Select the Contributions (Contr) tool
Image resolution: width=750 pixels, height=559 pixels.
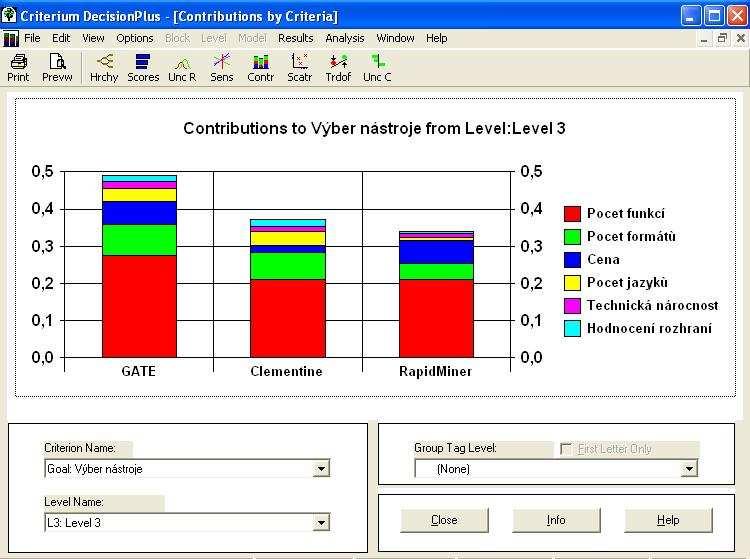pos(261,68)
